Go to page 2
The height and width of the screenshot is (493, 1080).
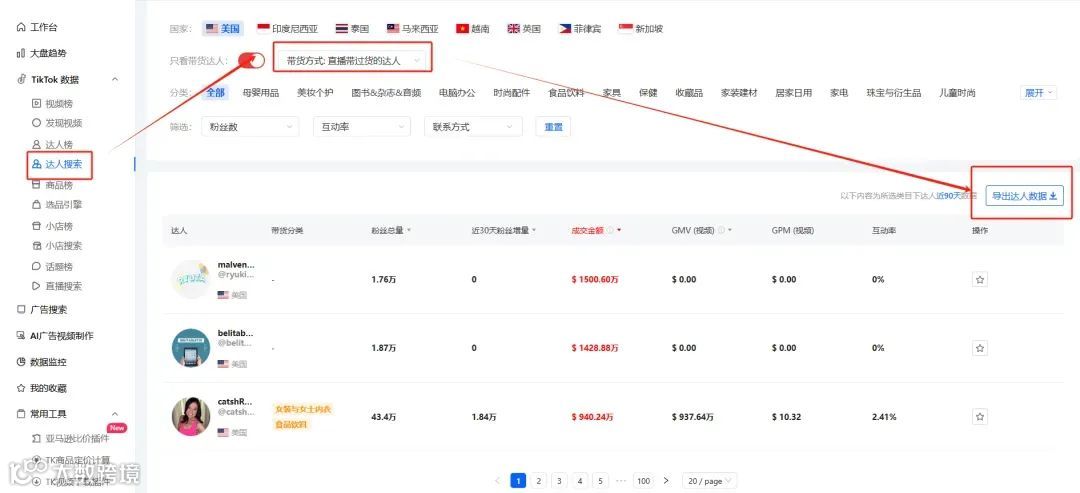point(539,481)
